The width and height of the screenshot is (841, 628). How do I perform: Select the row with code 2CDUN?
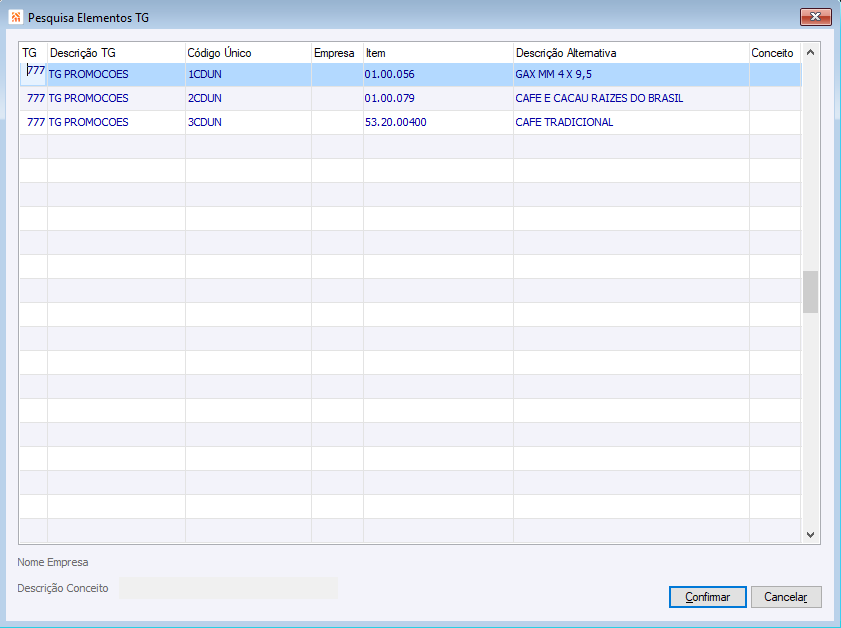pyautogui.click(x=410, y=98)
